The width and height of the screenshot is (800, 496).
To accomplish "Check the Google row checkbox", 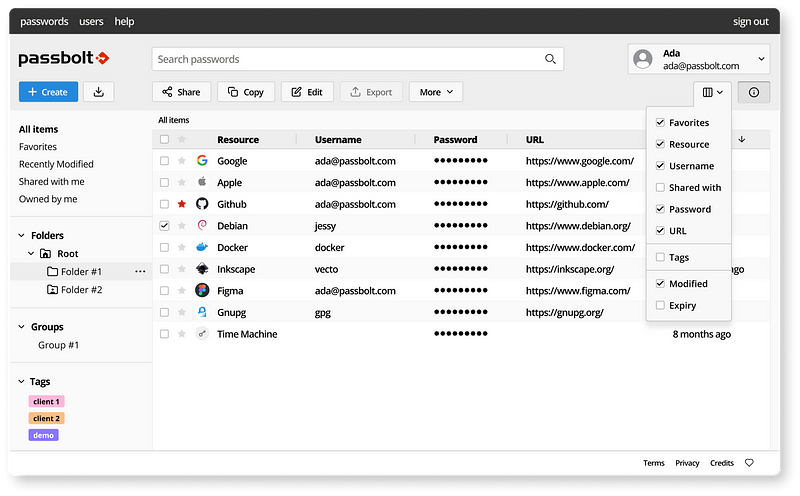I will tap(164, 161).
